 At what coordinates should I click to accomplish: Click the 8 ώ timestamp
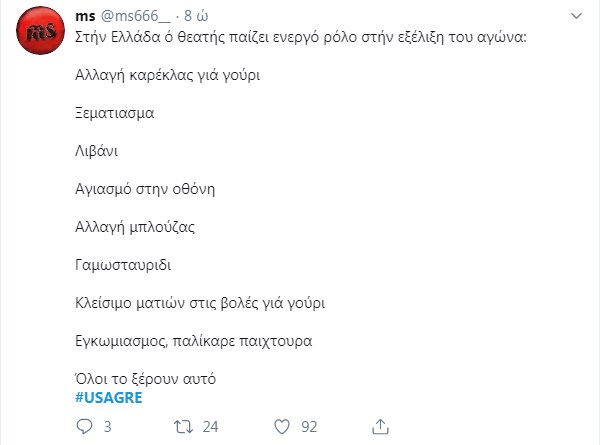tap(196, 16)
